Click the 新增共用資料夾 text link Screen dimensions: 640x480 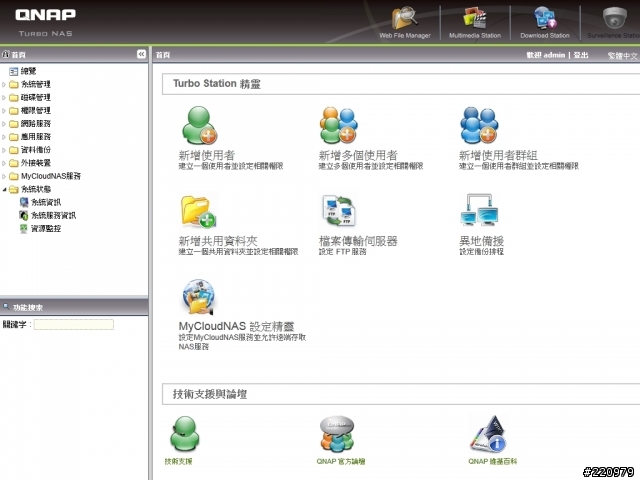(x=218, y=241)
